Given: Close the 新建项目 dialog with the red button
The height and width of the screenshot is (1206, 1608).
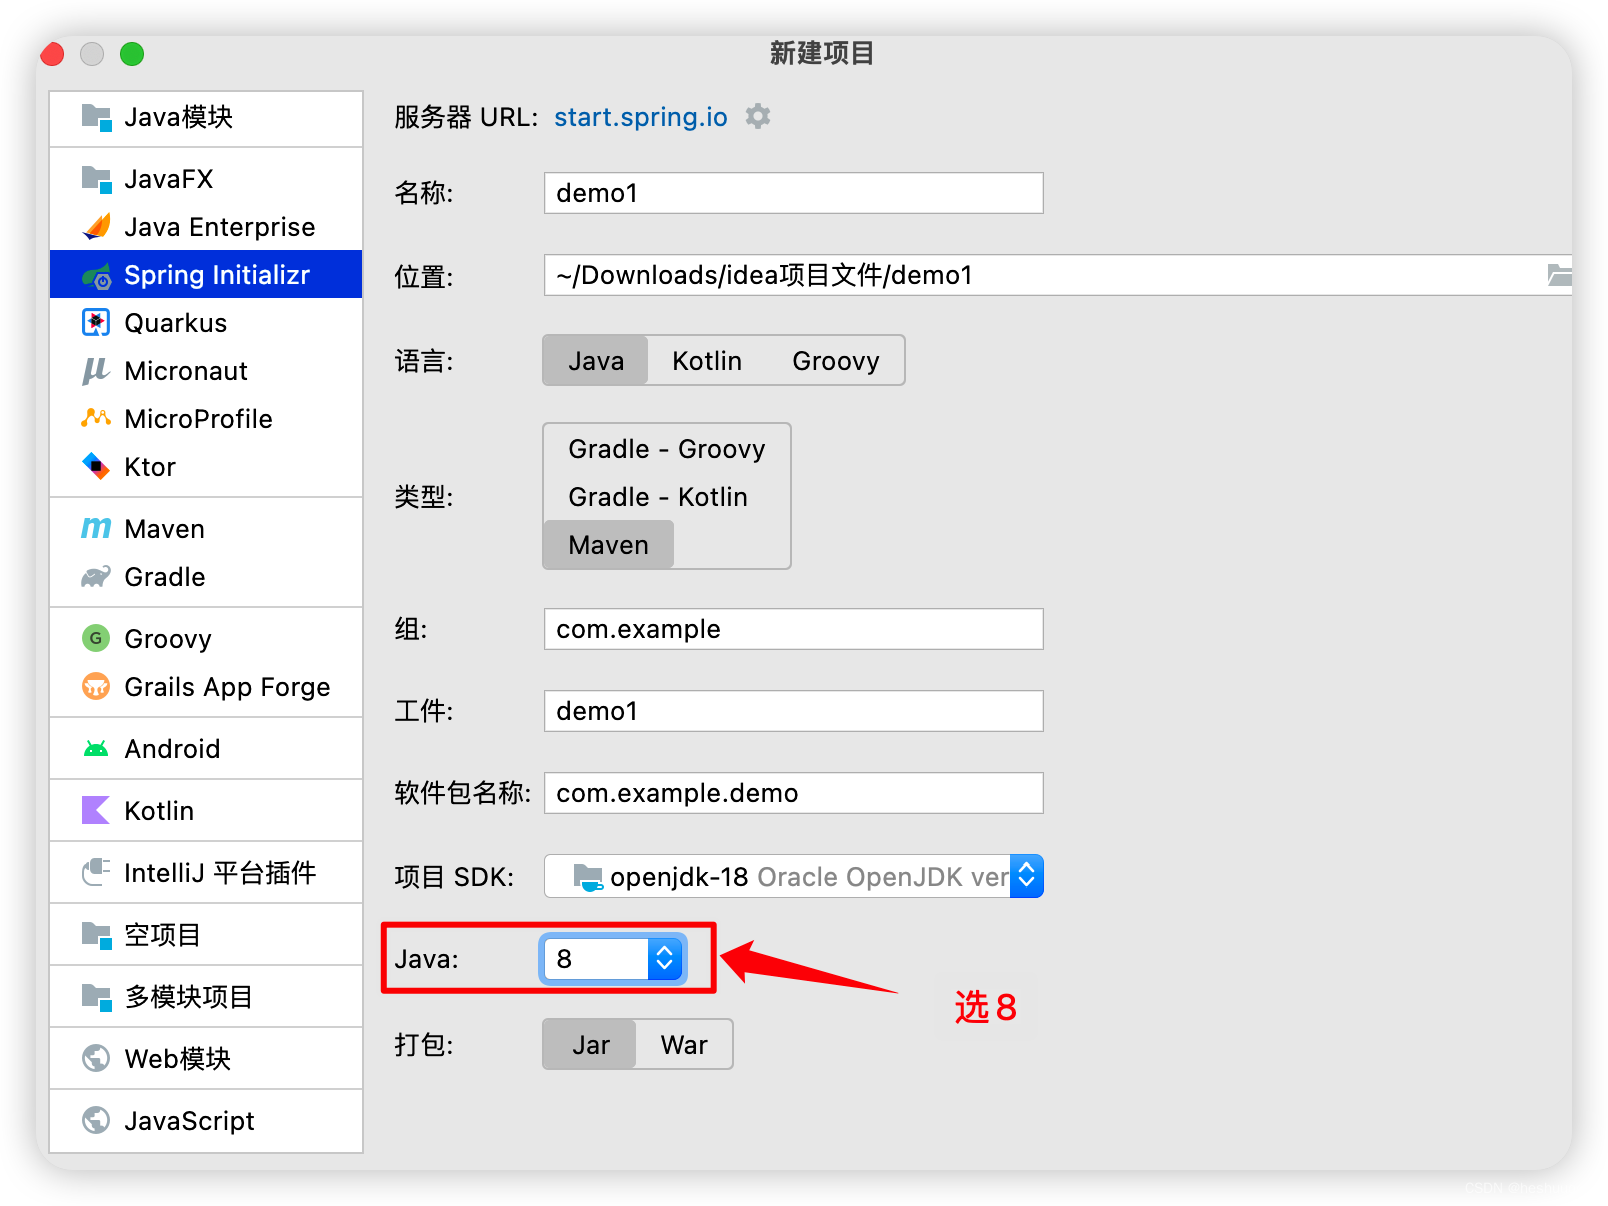Looking at the screenshot, I should coord(52,54).
